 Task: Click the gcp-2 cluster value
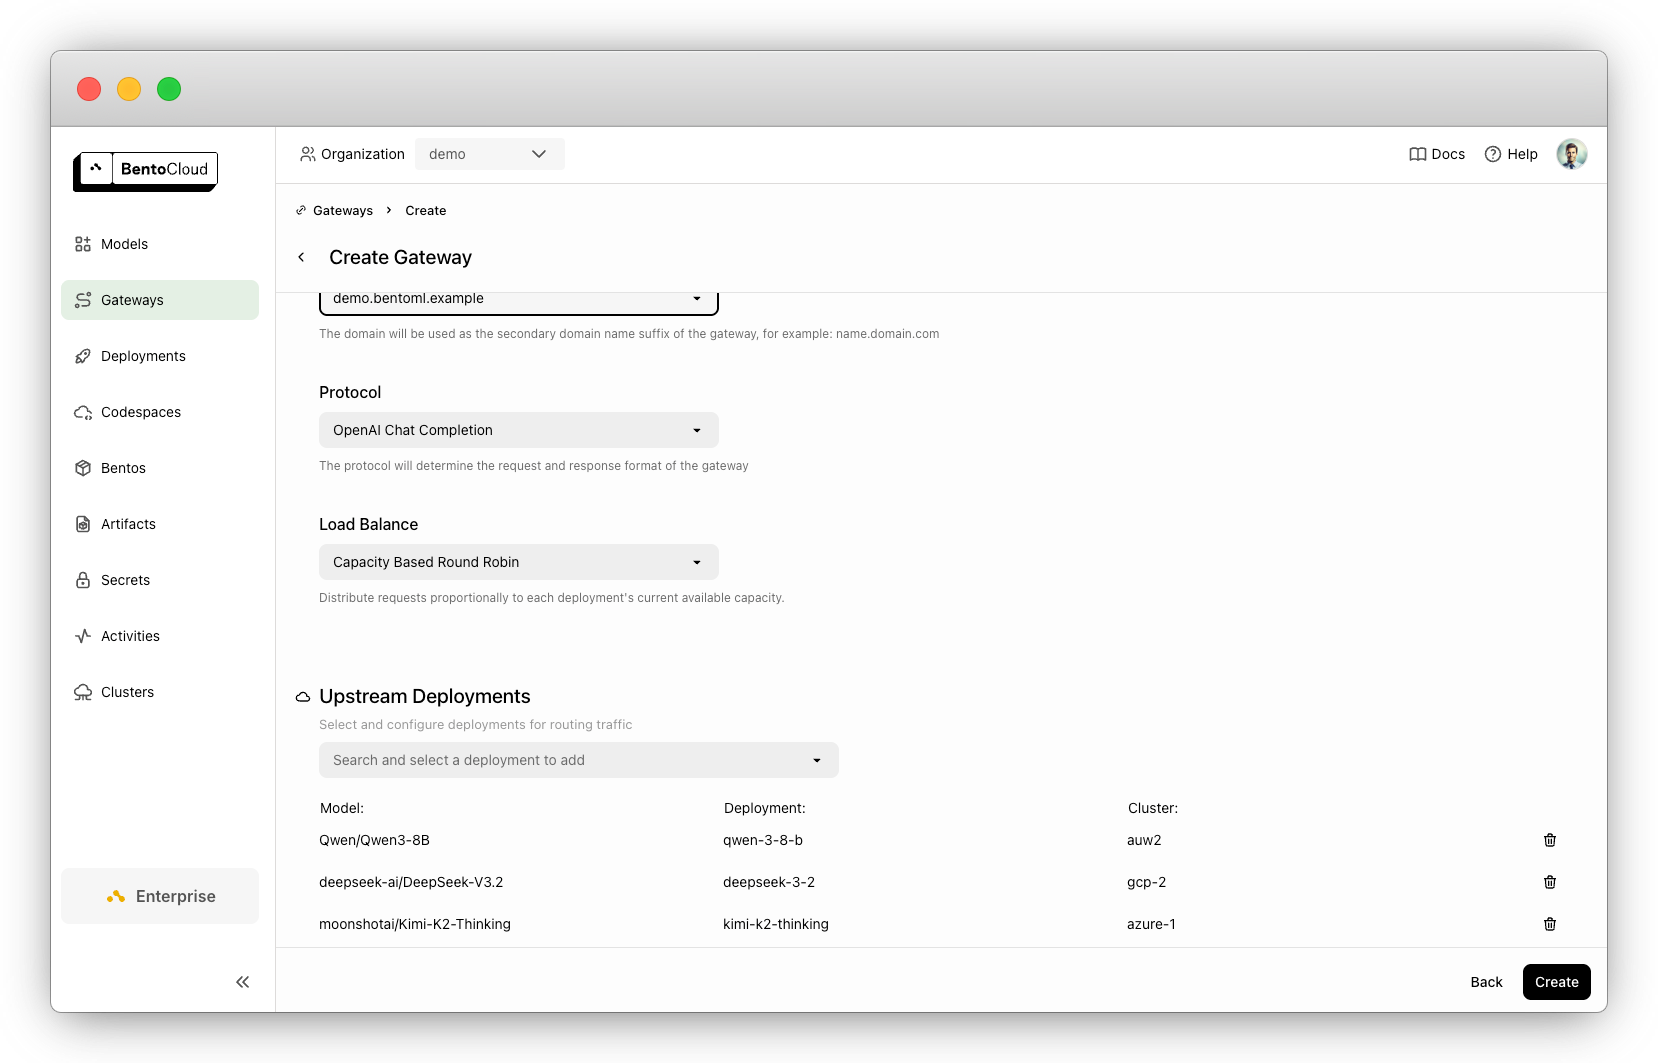(x=1147, y=882)
